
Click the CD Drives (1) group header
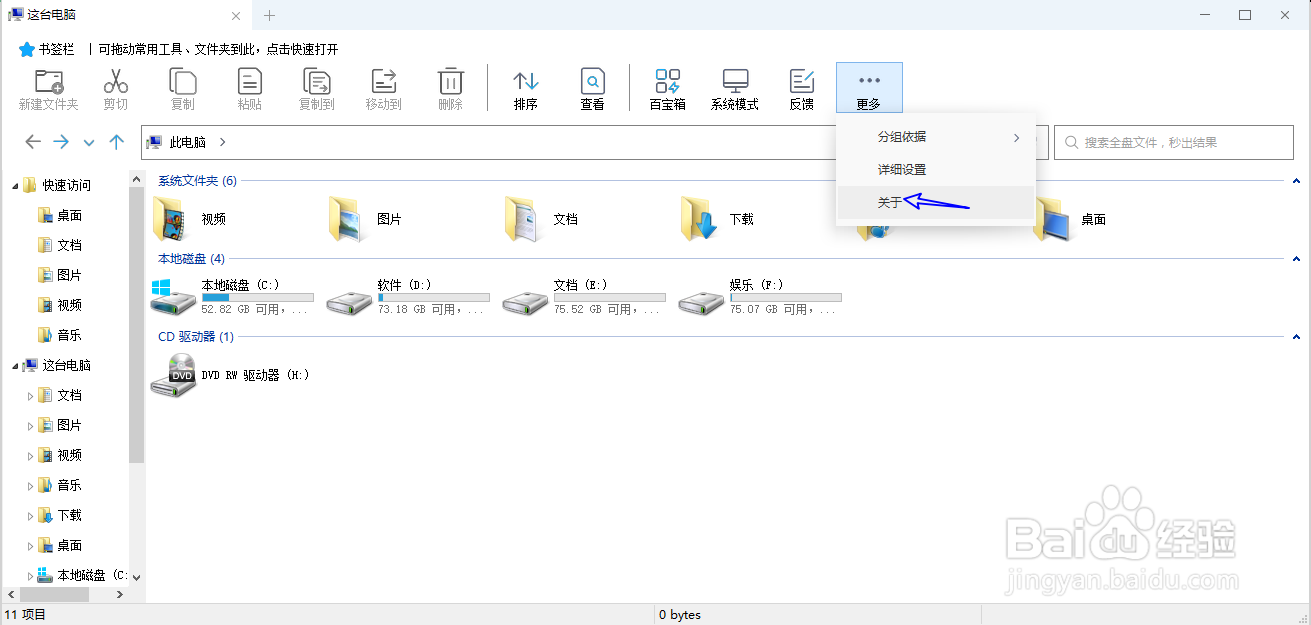pyautogui.click(x=196, y=337)
